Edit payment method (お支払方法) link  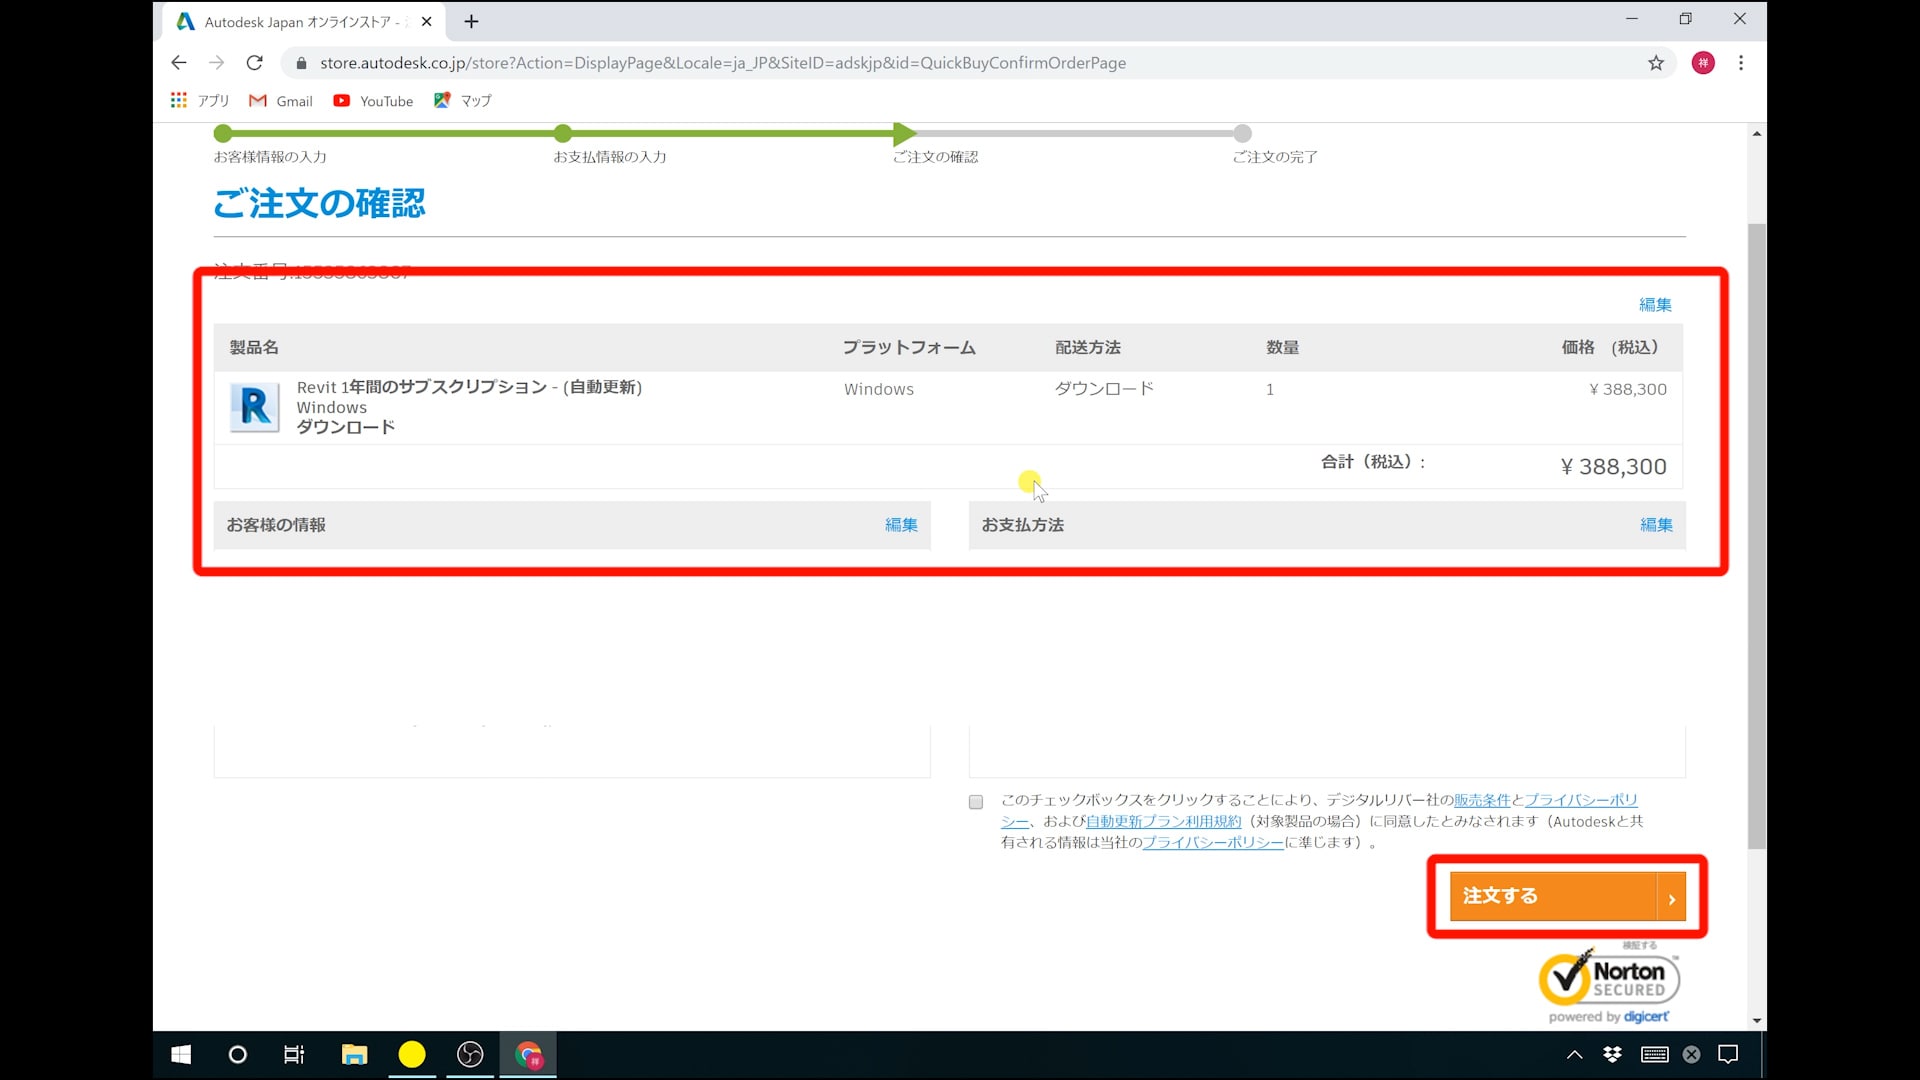(x=1655, y=525)
